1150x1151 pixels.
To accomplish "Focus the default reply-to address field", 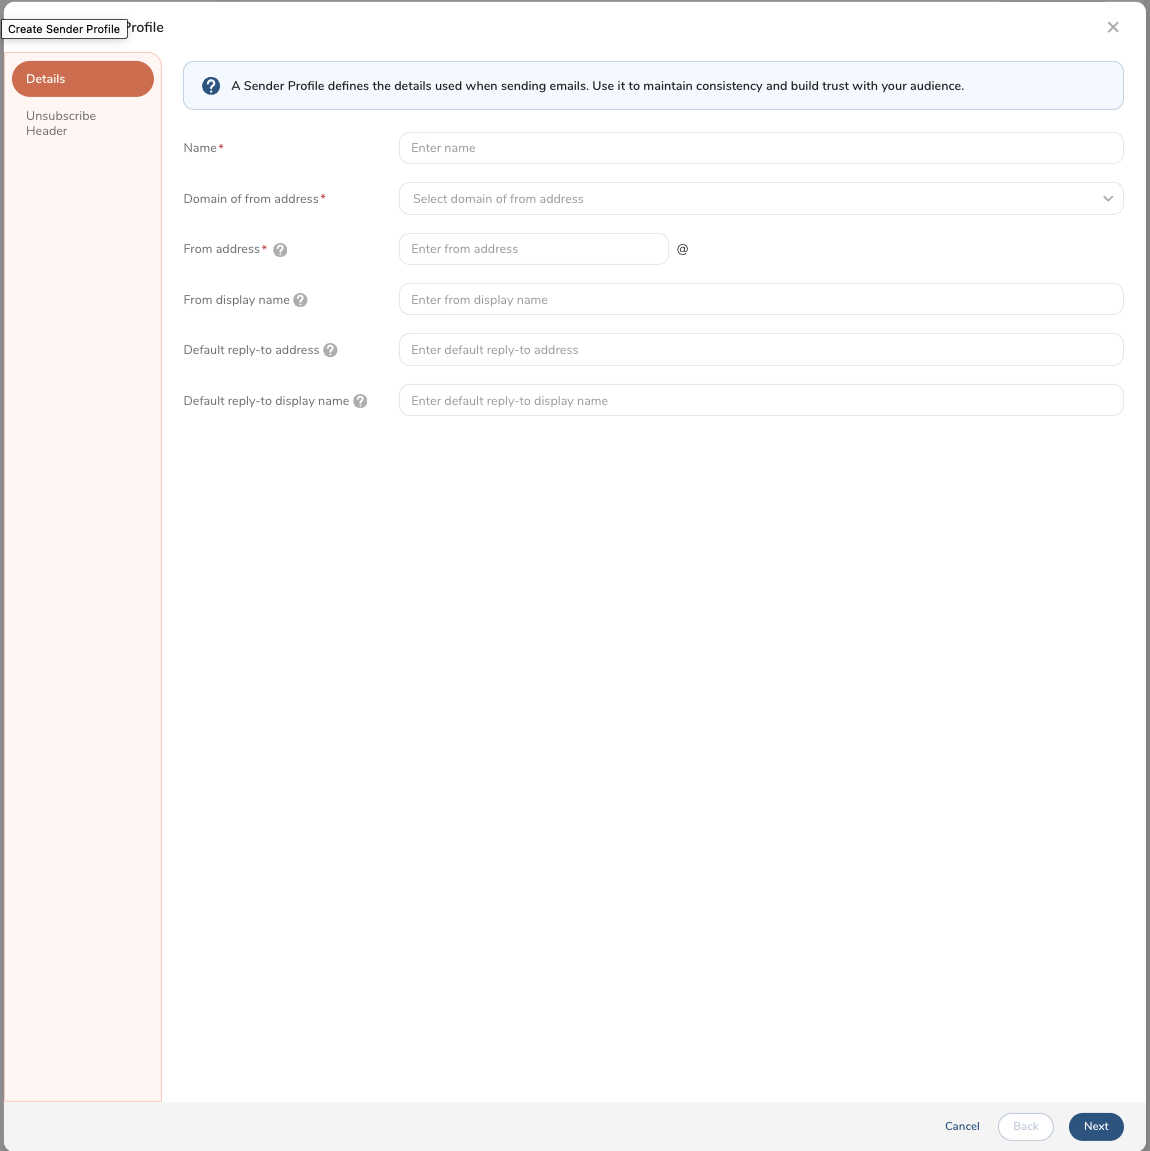I will (760, 350).
